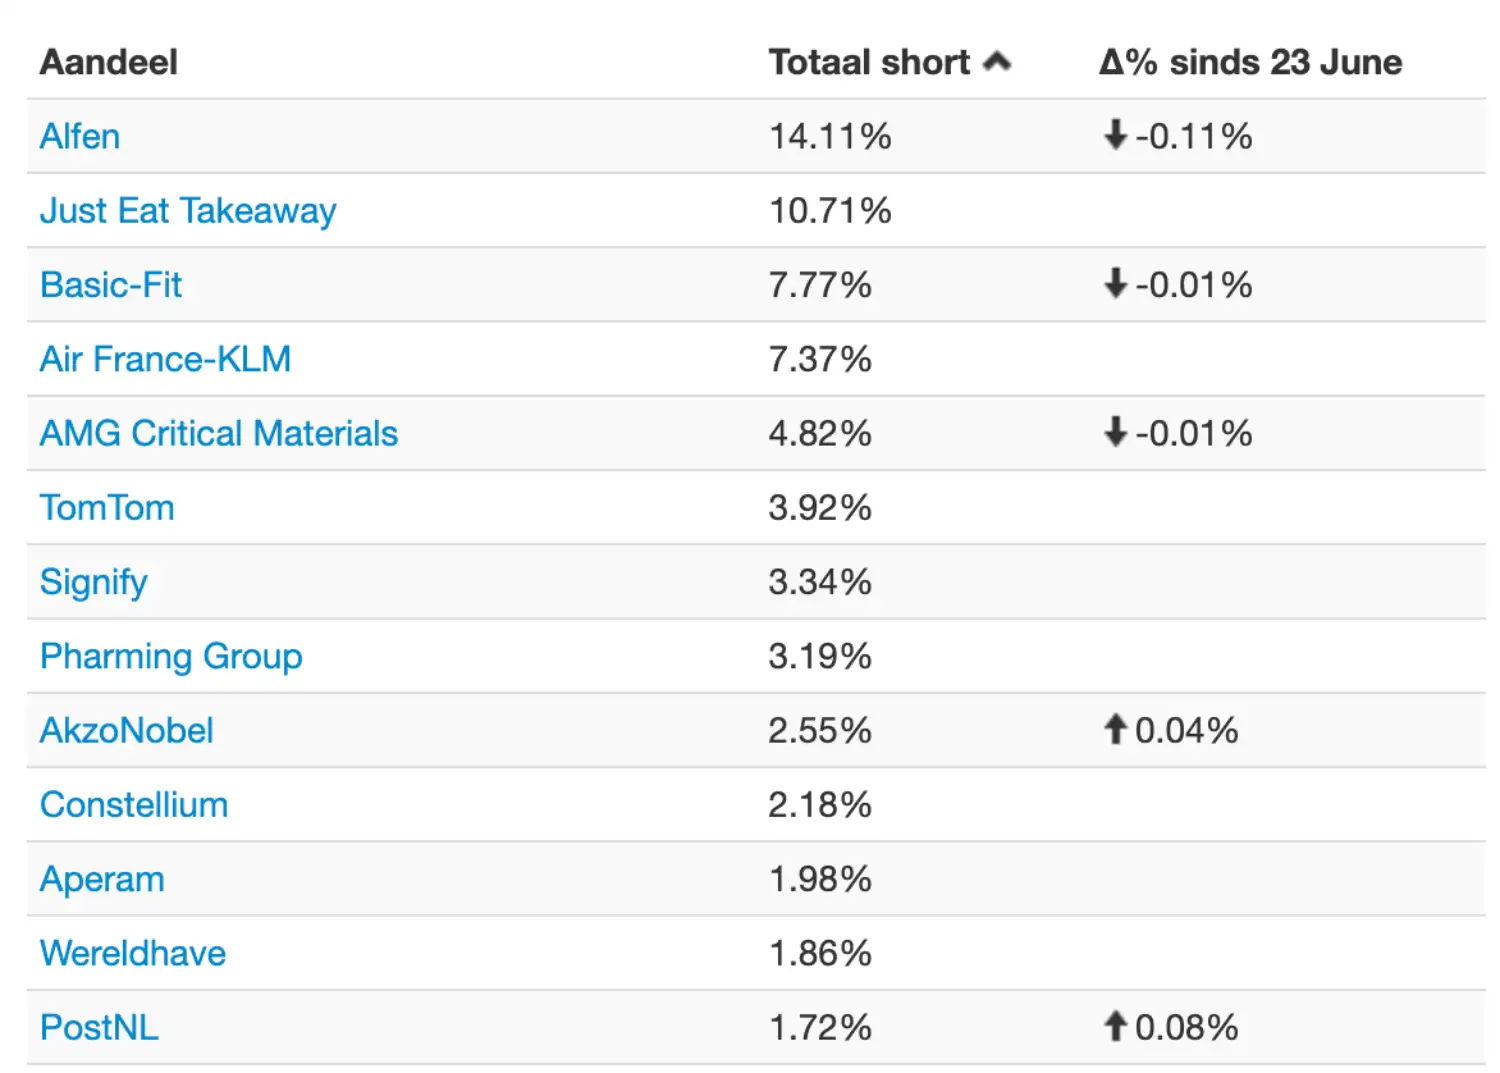Viewport: 1500px width, 1073px height.
Task: Open the Basic-Fit link
Action: point(111,285)
